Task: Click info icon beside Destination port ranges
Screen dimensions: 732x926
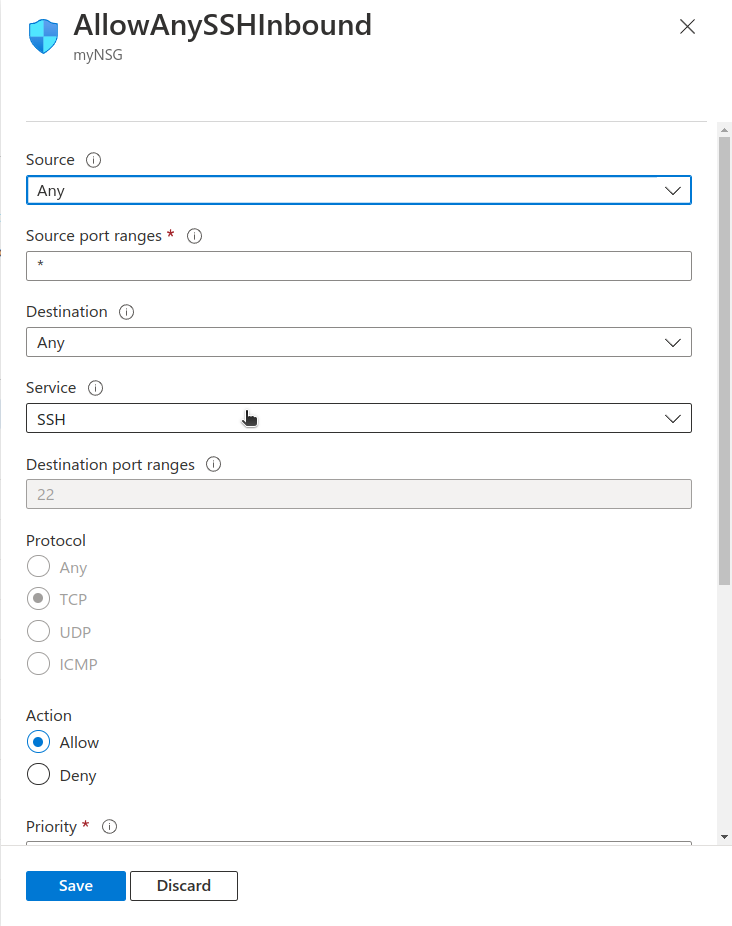Action: [x=213, y=464]
